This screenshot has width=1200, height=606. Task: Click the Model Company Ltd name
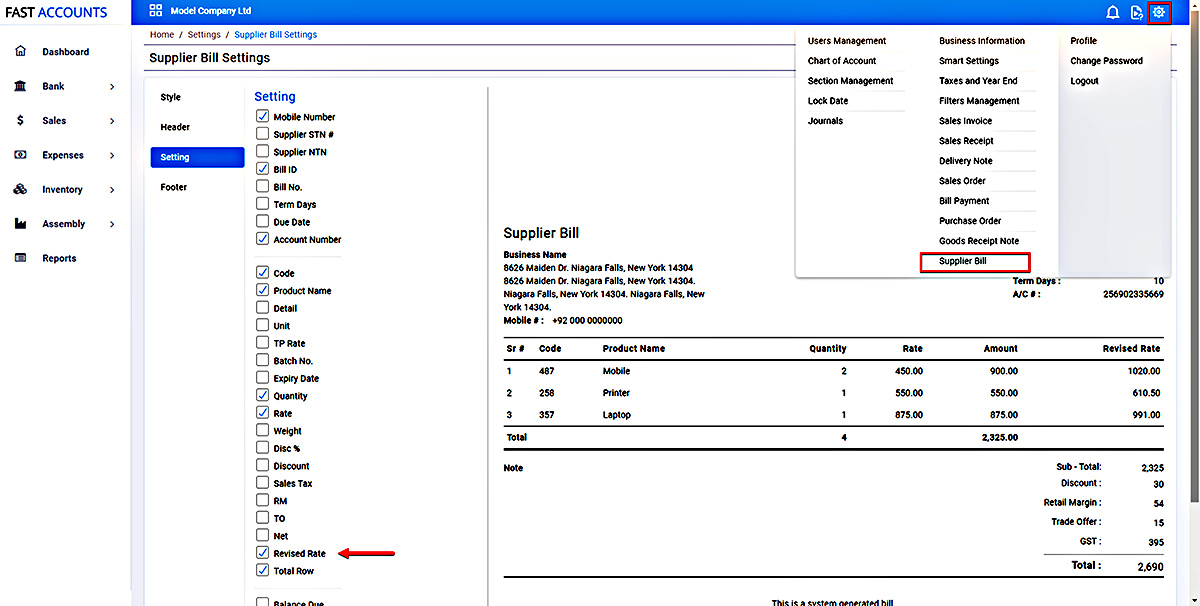[211, 11]
